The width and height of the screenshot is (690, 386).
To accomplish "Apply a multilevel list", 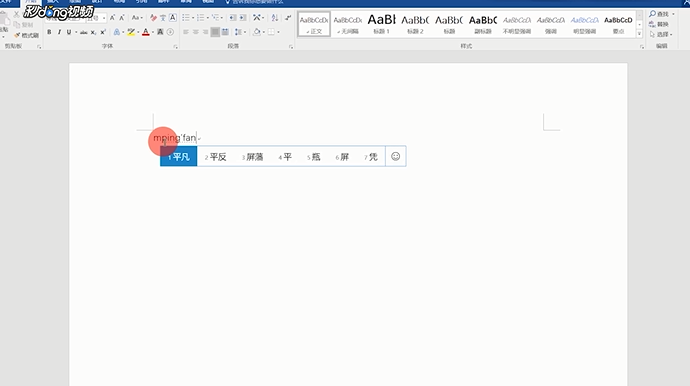I will click(215, 18).
